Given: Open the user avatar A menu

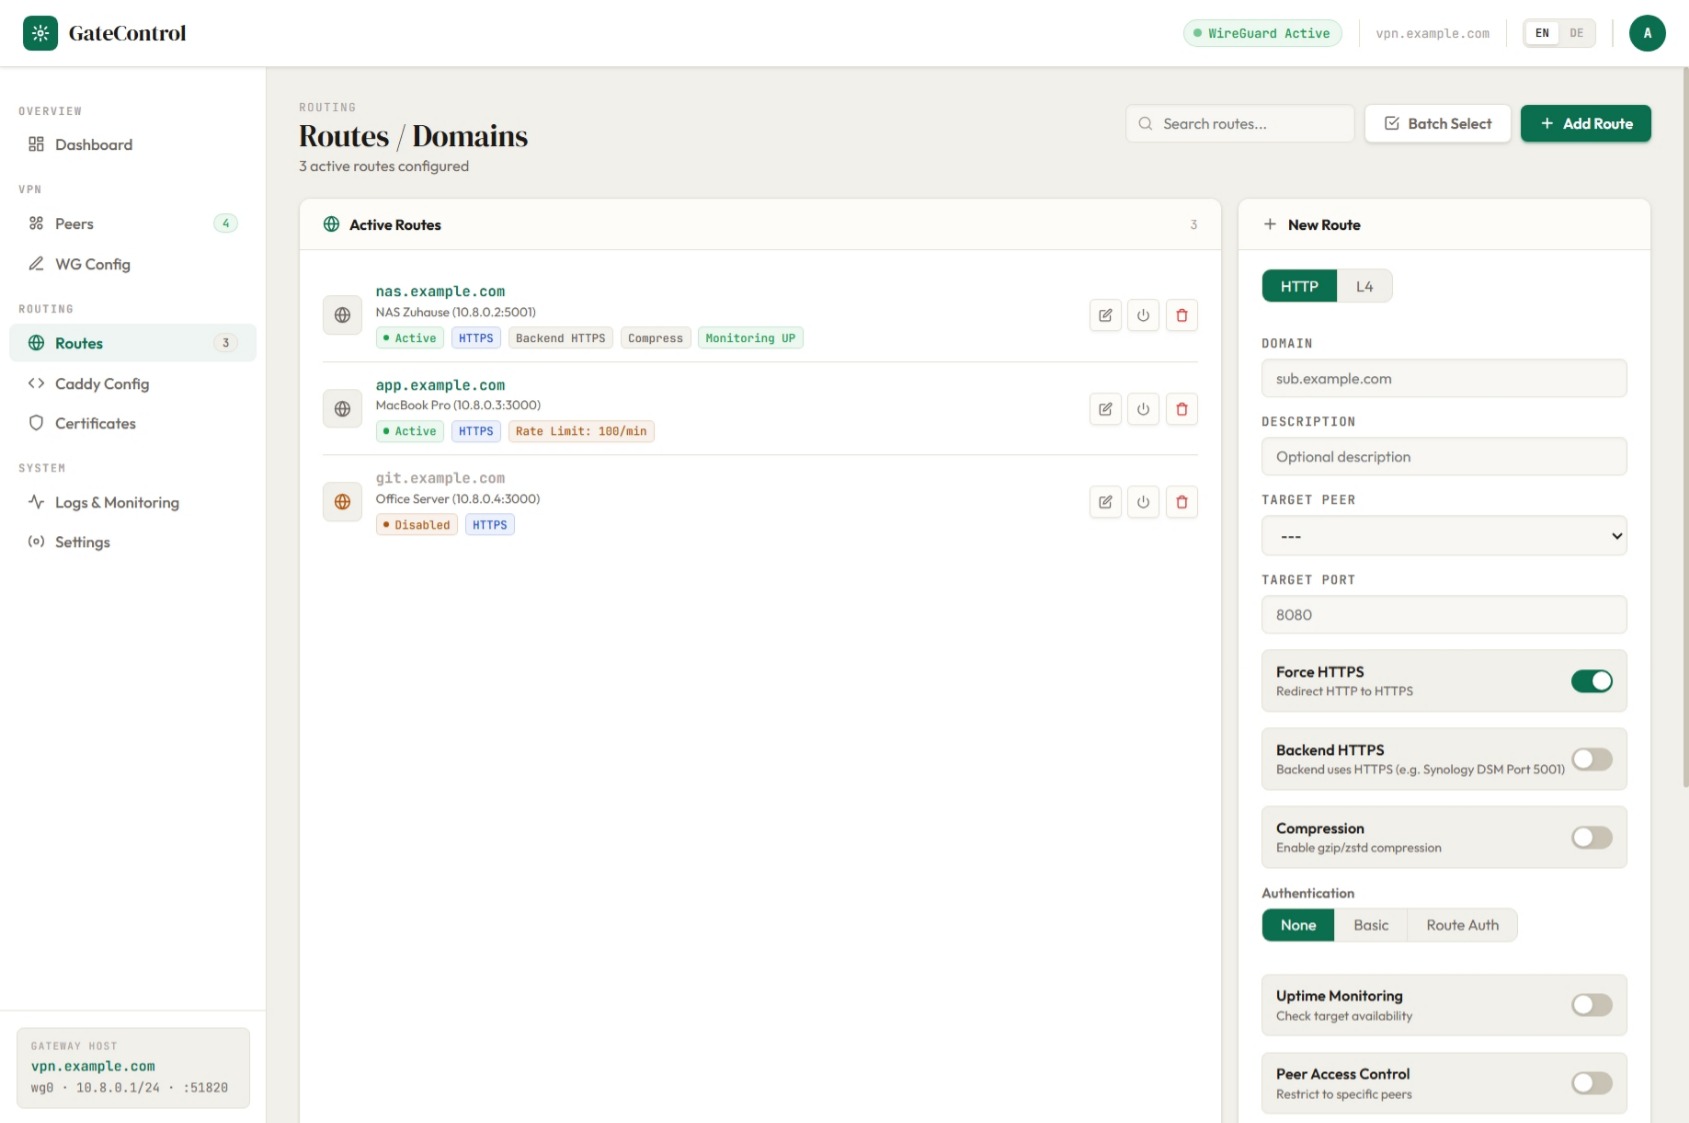Looking at the screenshot, I should (1646, 33).
